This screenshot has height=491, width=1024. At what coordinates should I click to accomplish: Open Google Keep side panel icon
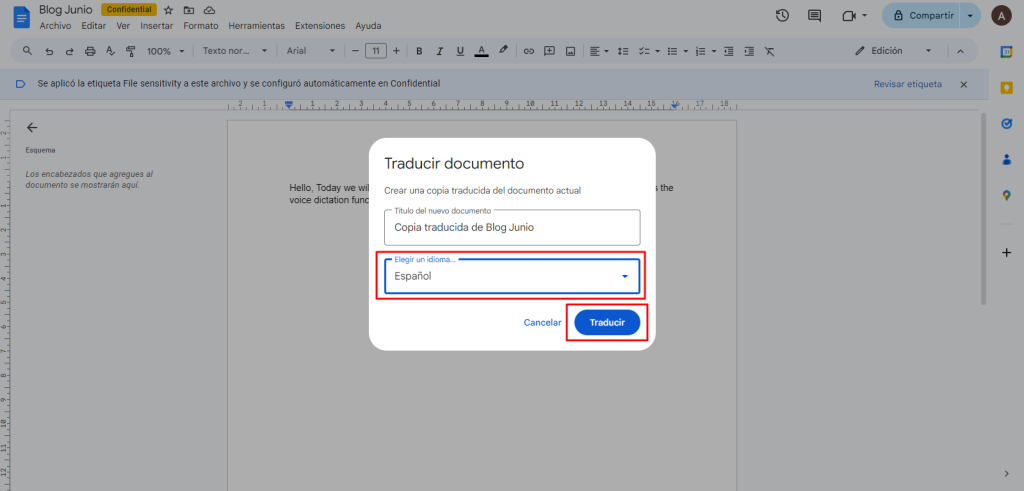tap(1006, 87)
